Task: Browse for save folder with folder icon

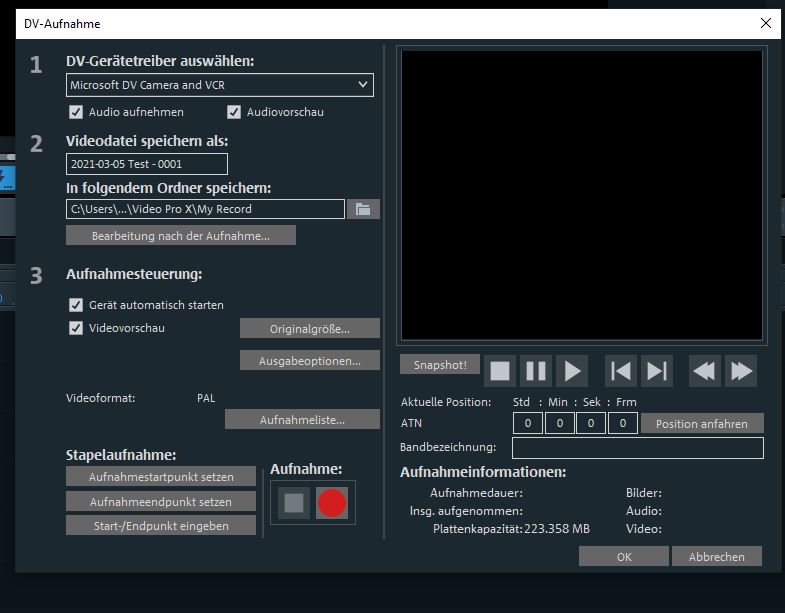Action: tap(363, 209)
